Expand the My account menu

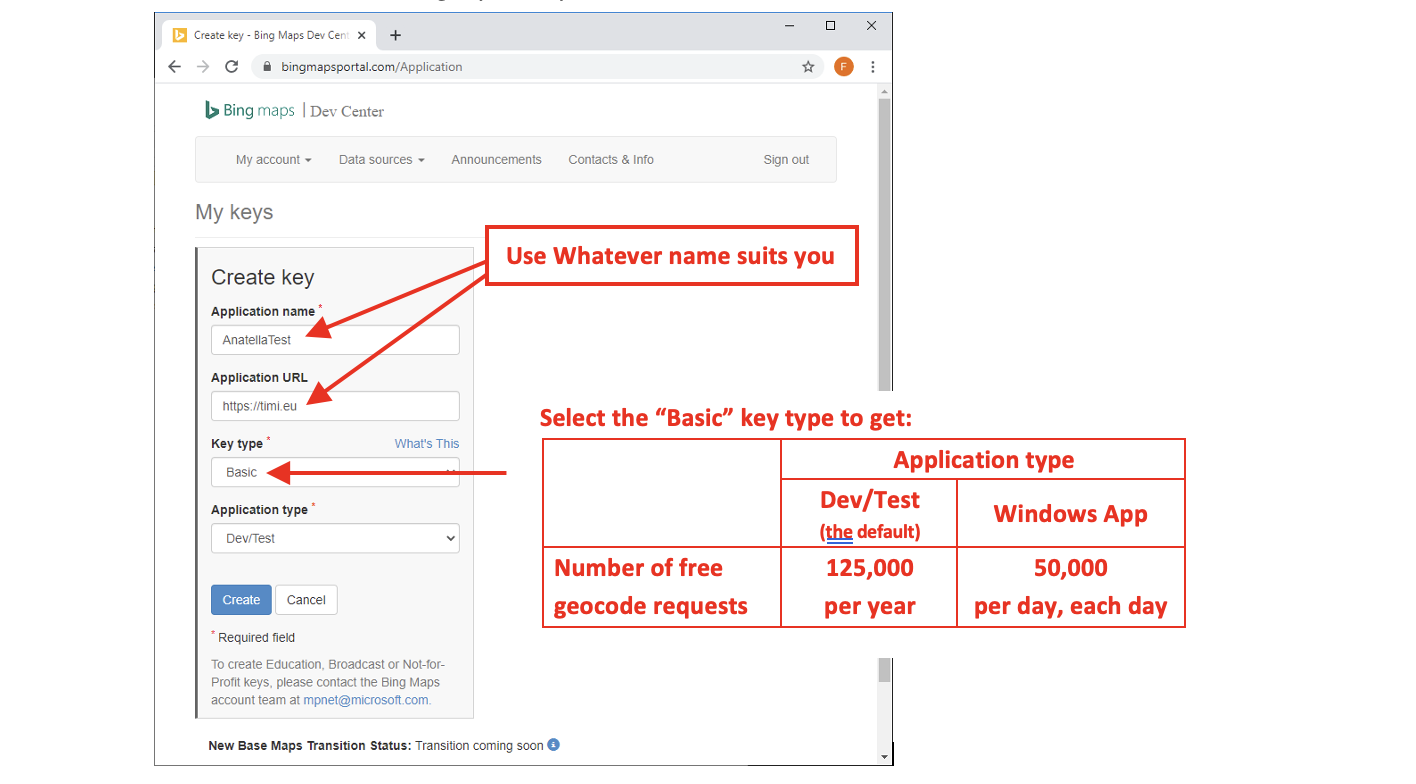(273, 160)
